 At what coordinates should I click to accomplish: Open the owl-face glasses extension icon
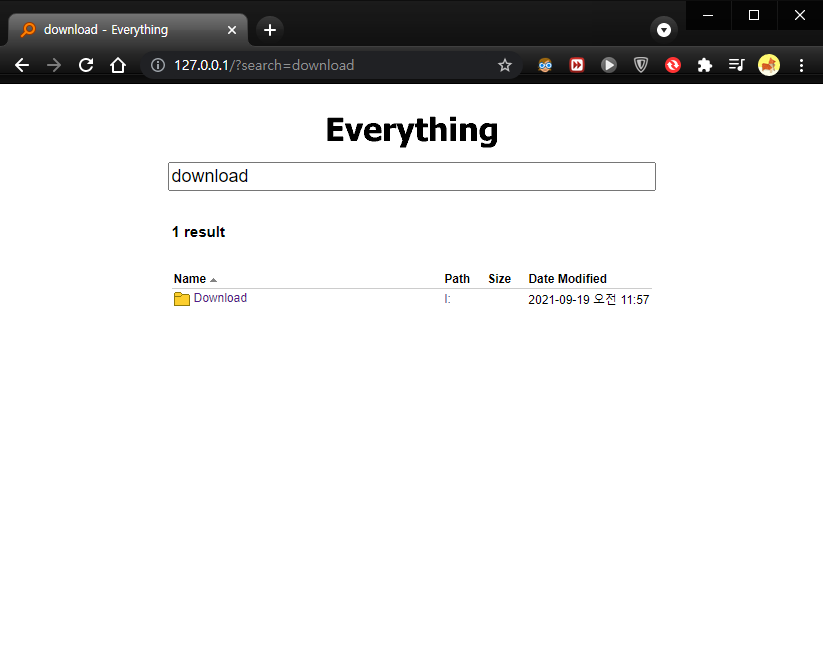(545, 65)
